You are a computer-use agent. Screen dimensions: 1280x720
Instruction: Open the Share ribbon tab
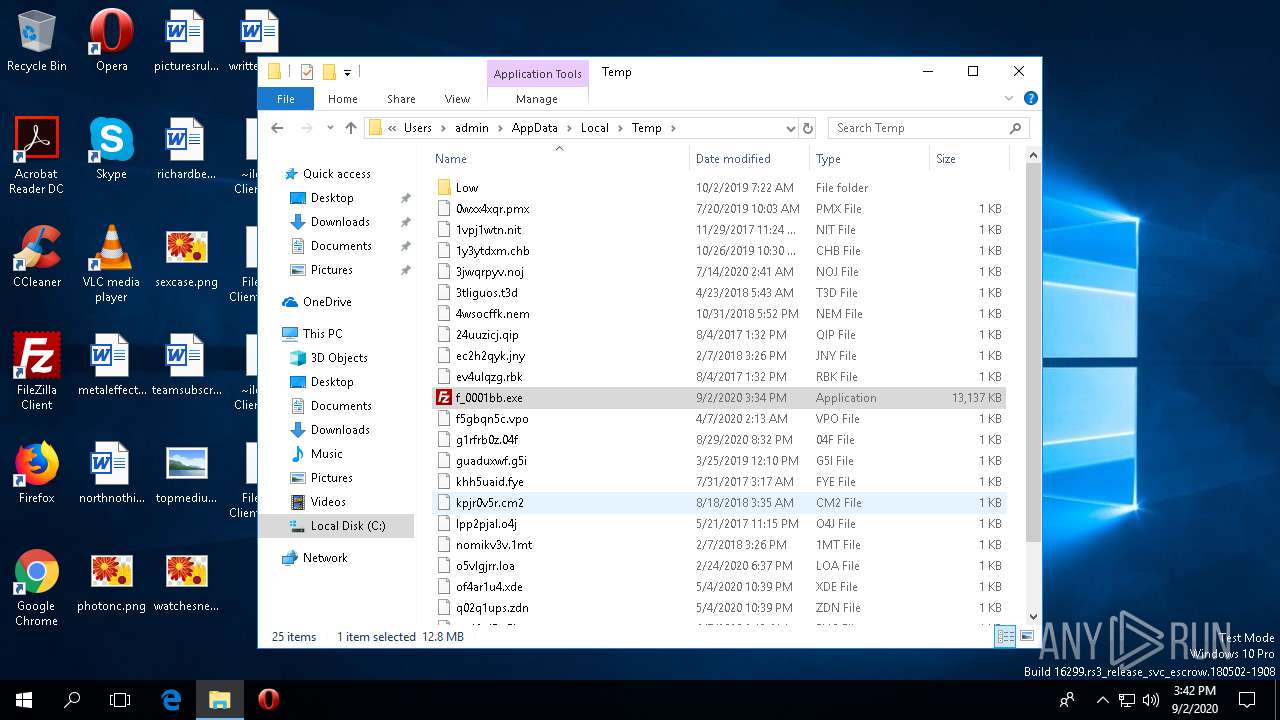[401, 99]
